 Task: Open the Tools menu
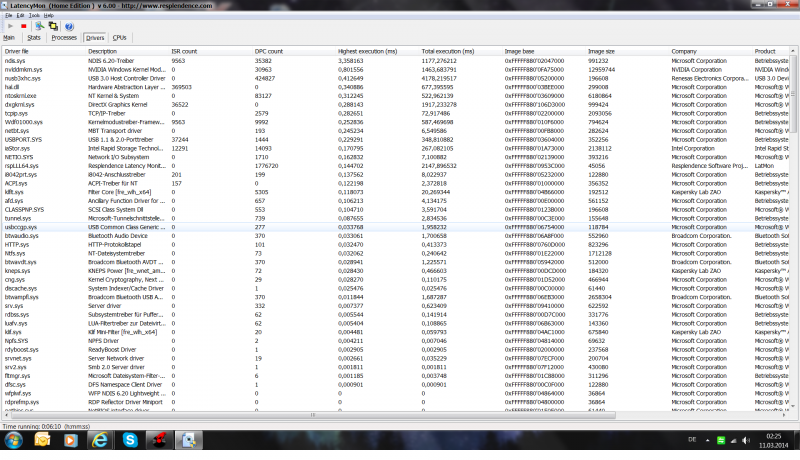tap(34, 15)
